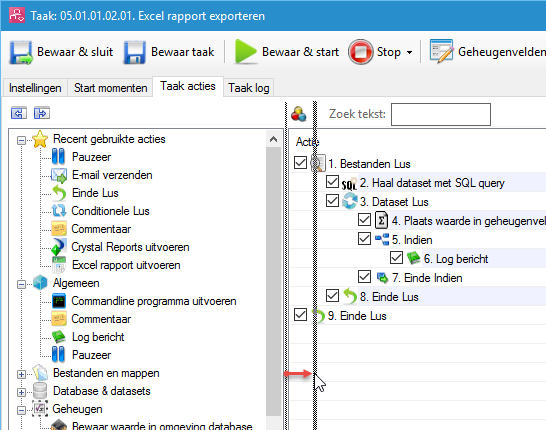Select the Excel rapport uitvoeren action
This screenshot has width=546, height=430.
point(126,265)
